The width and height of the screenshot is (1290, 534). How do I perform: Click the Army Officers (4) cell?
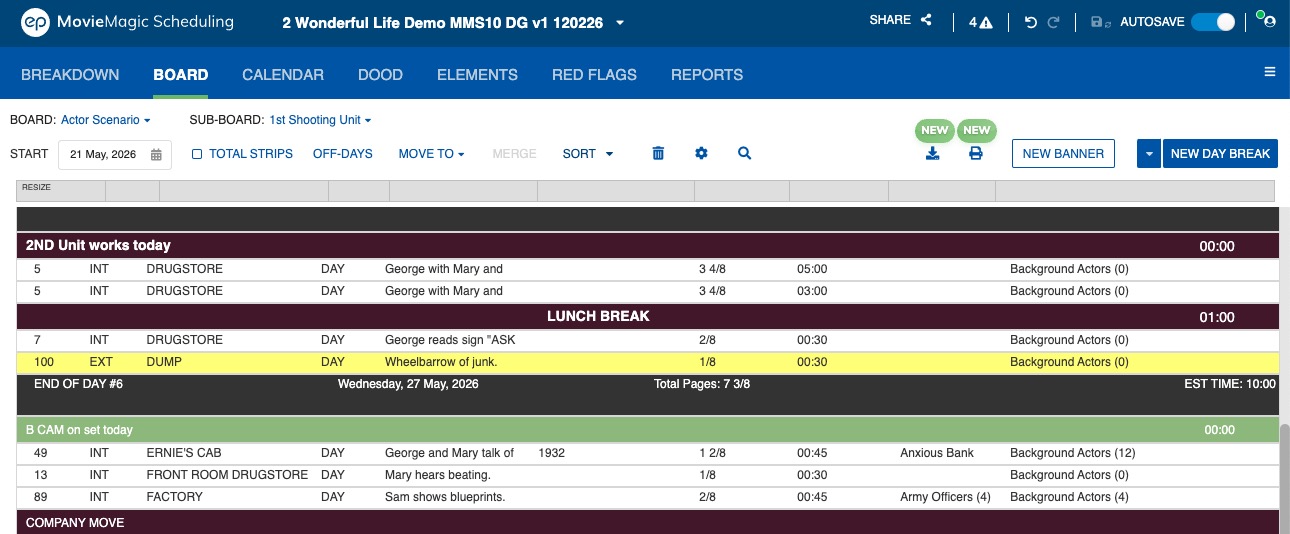945,497
